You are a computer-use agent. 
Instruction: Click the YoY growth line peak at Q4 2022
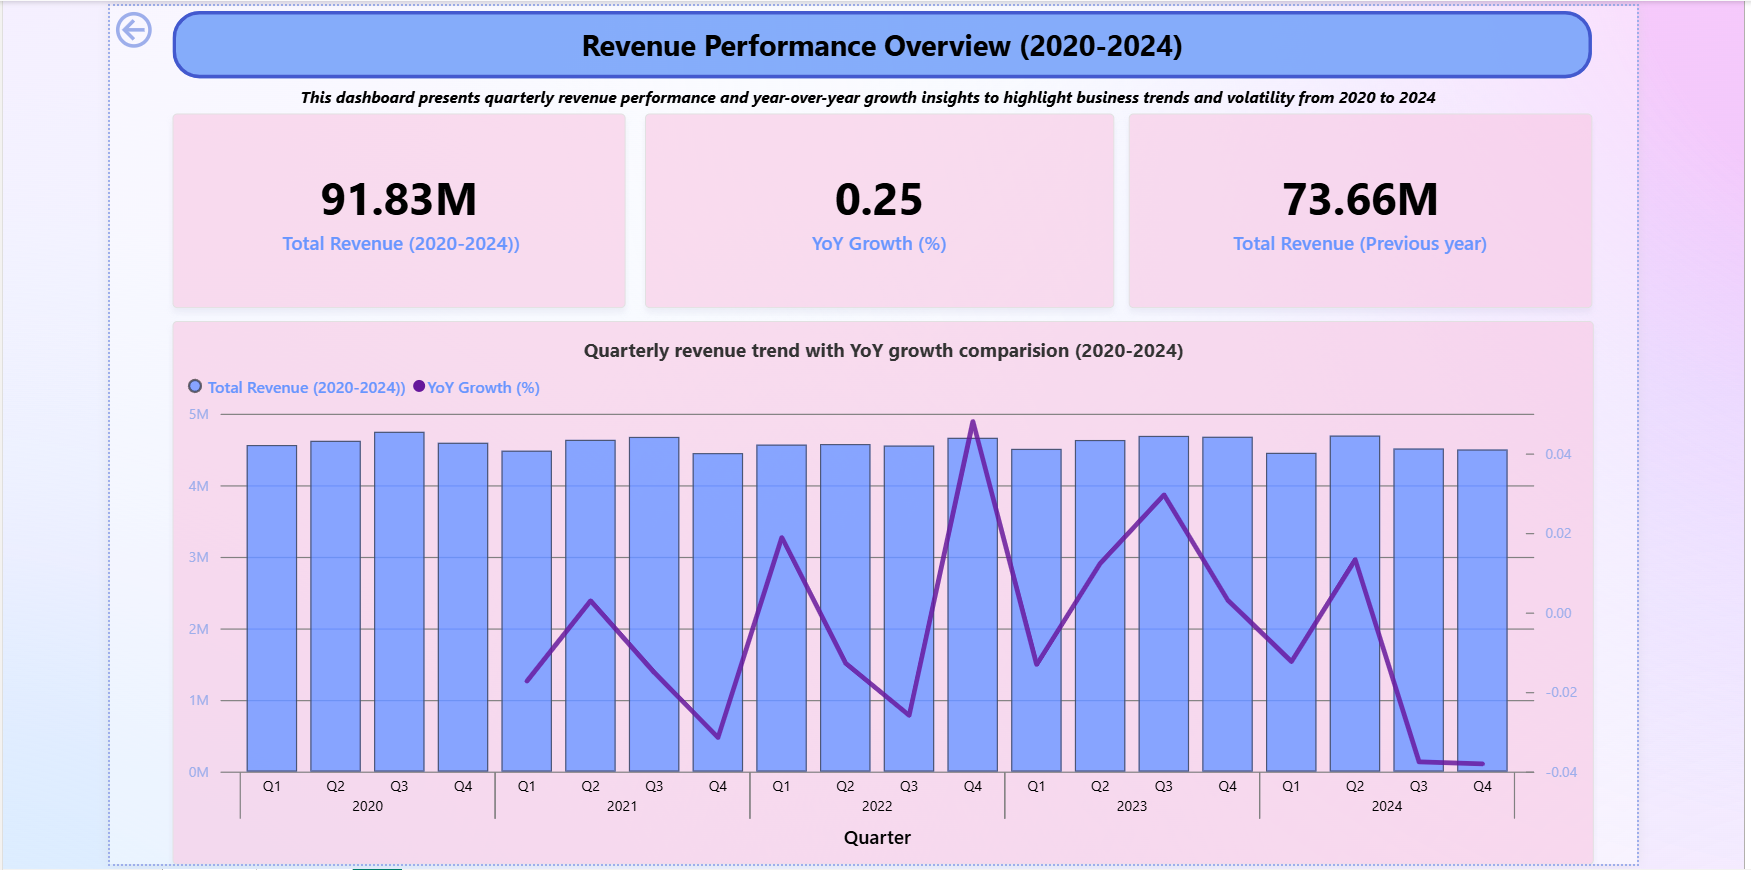point(973,422)
